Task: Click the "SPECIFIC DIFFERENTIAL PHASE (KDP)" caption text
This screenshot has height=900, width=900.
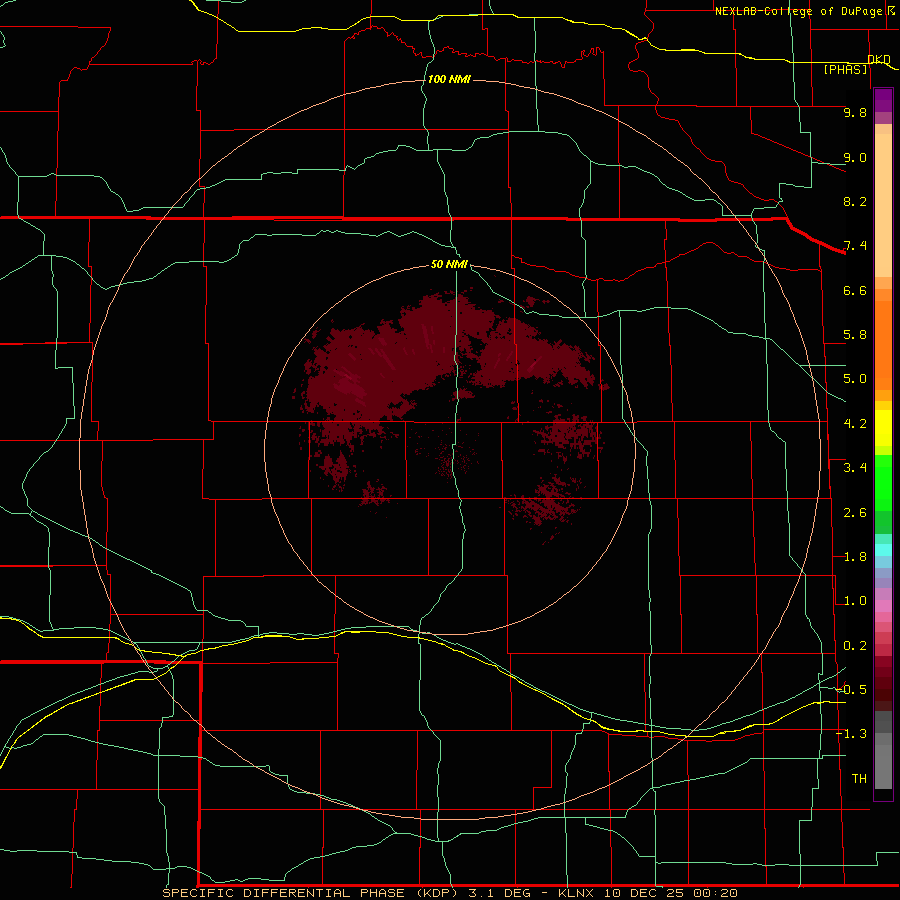Action: [310, 893]
